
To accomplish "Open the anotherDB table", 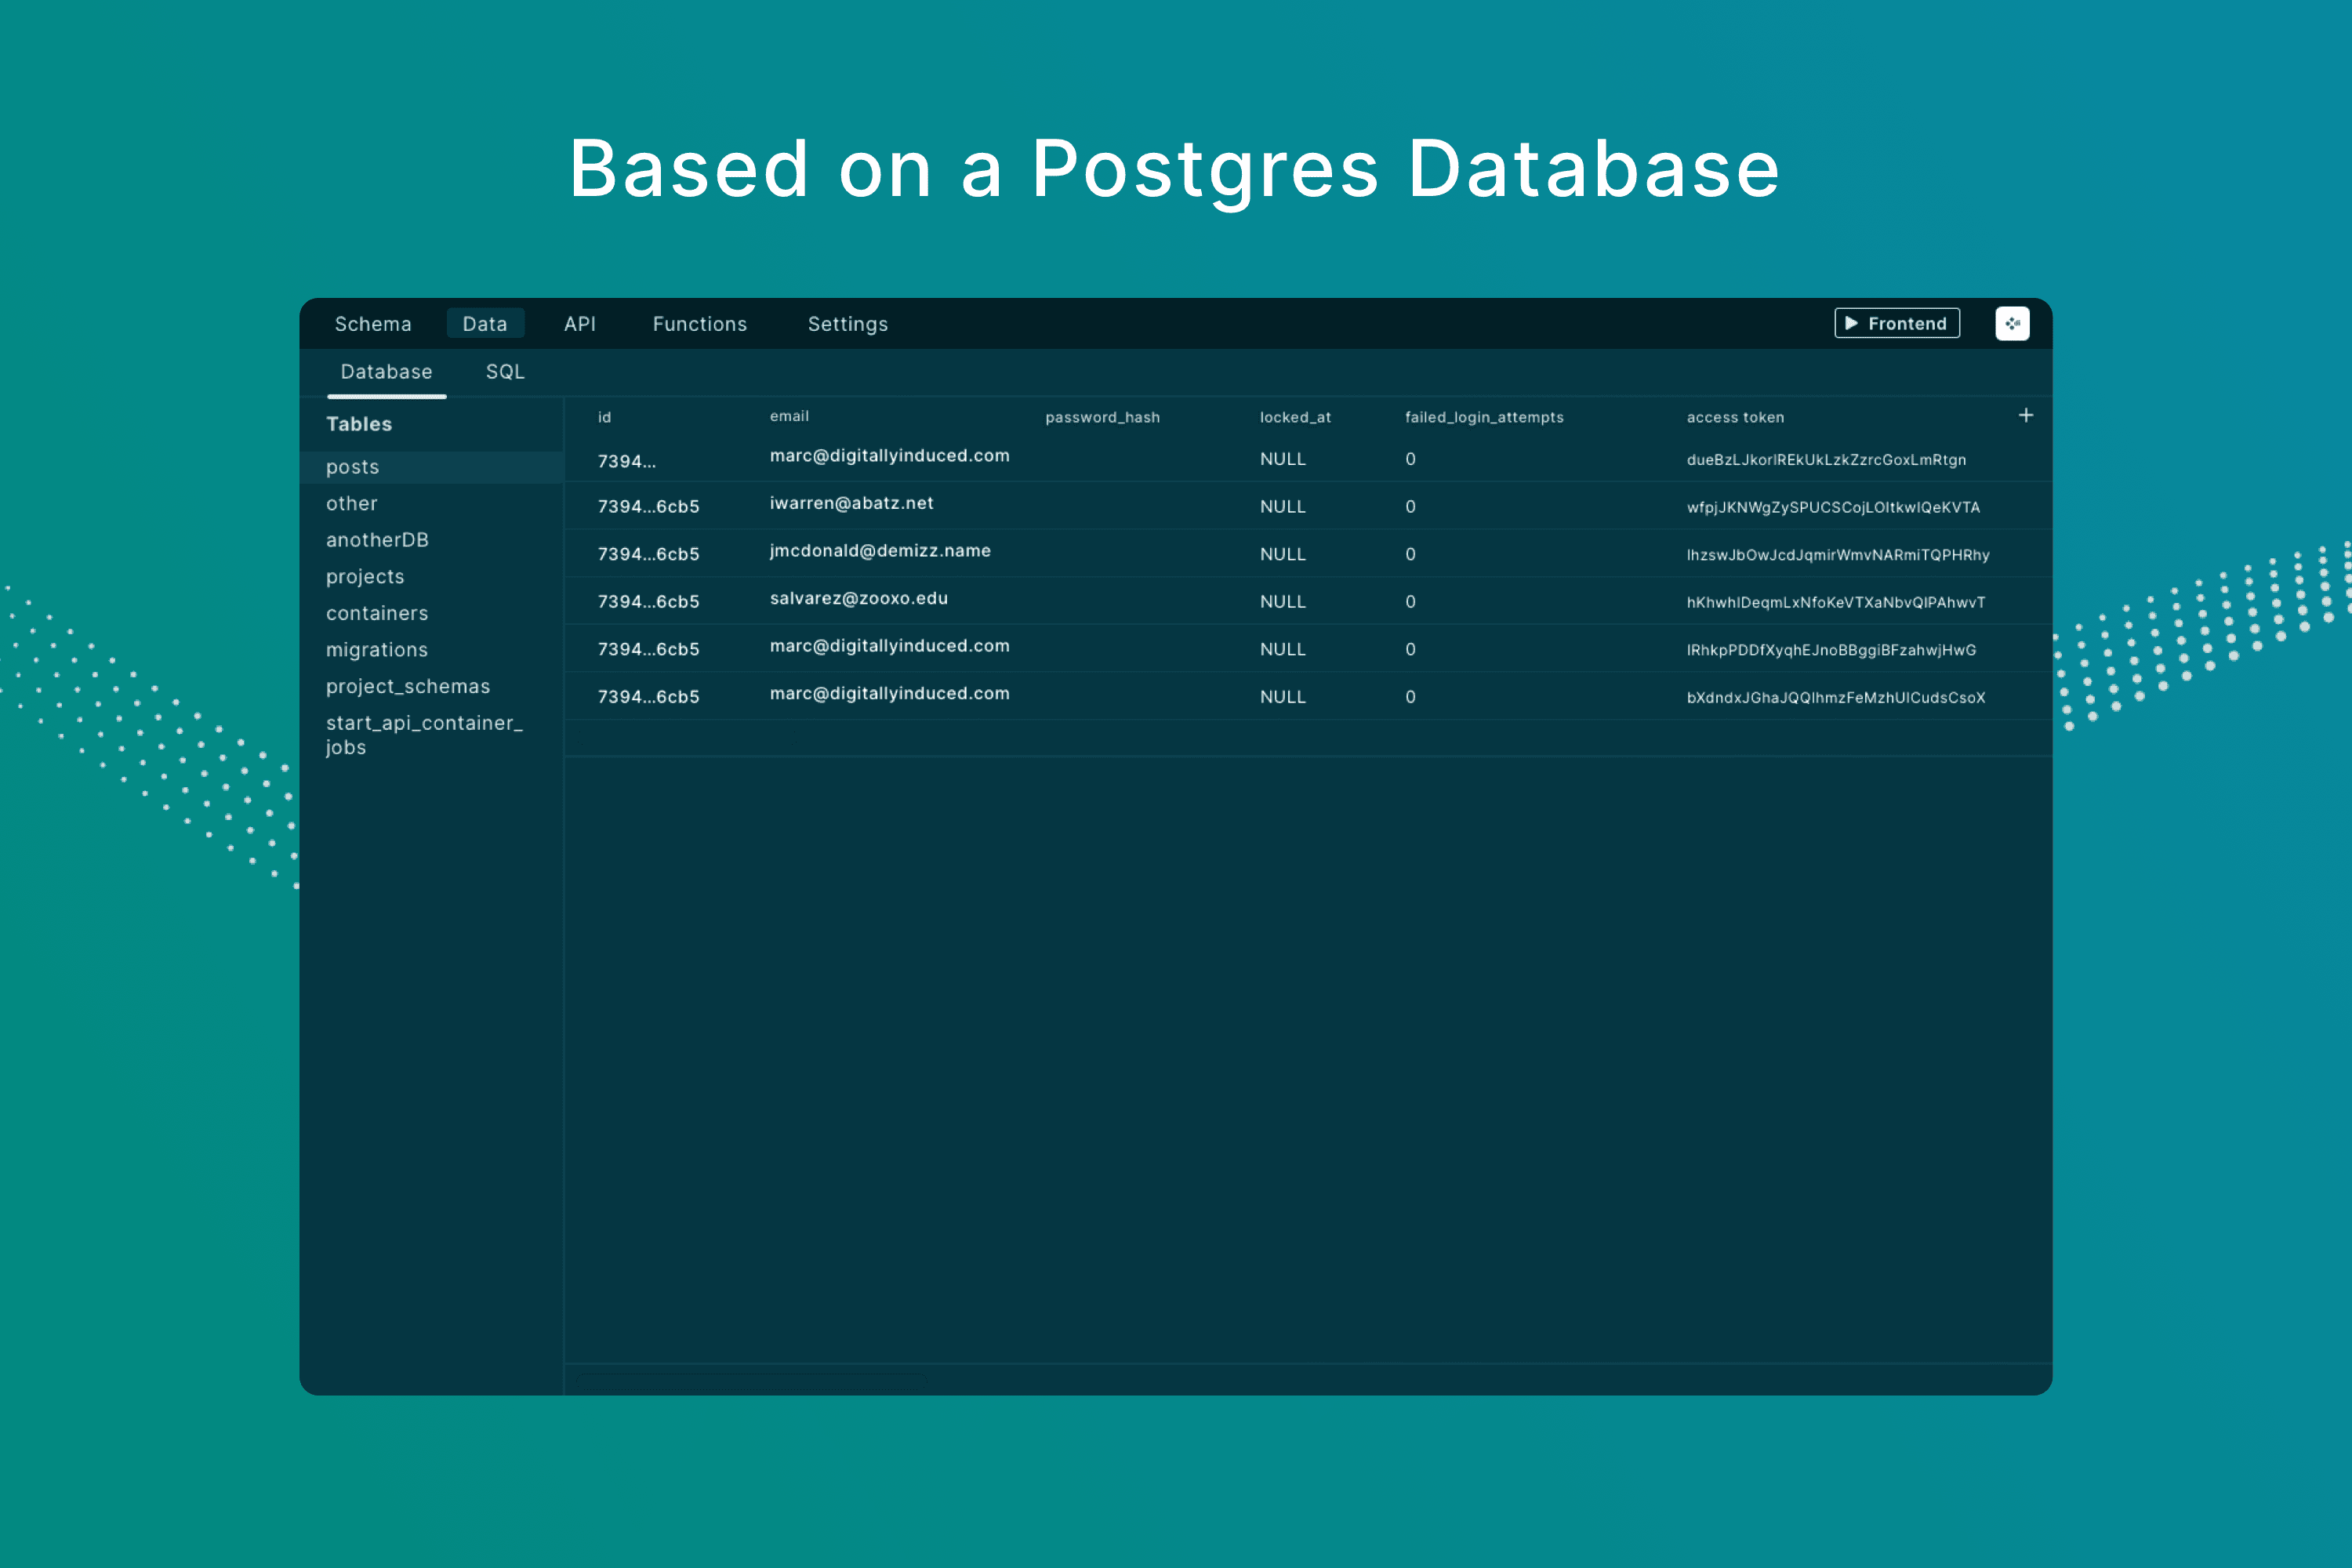I will 377,540.
